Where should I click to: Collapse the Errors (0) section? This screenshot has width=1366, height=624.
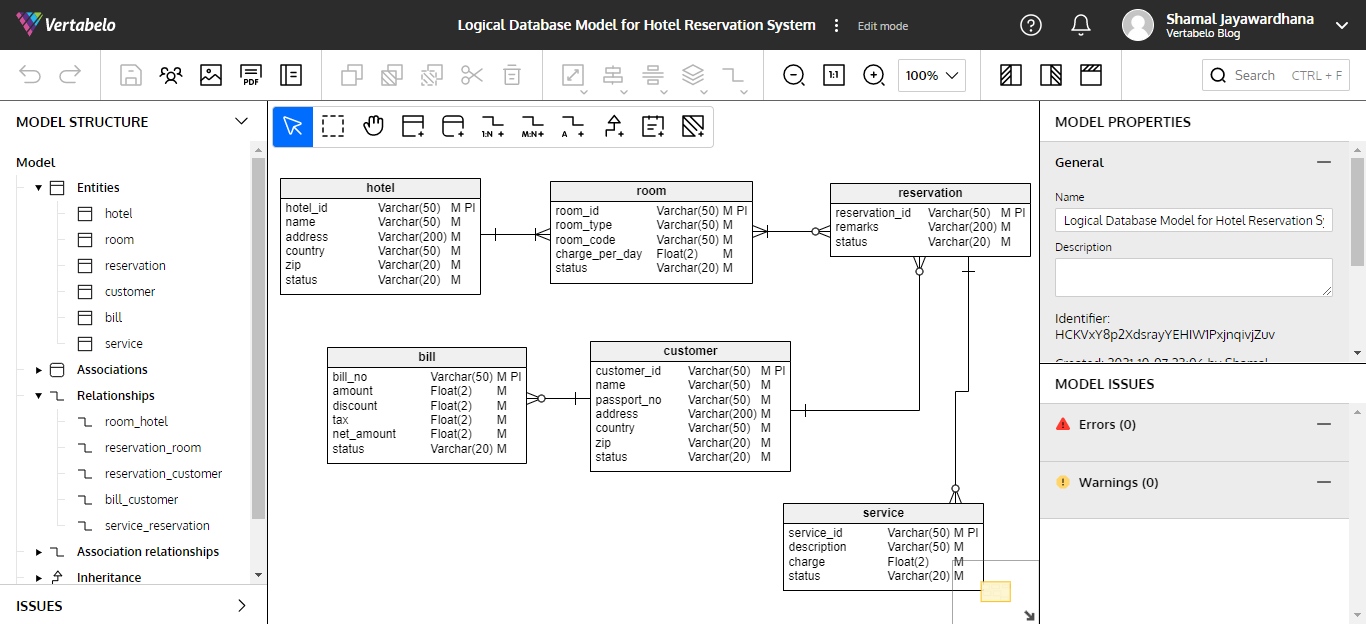(x=1324, y=424)
